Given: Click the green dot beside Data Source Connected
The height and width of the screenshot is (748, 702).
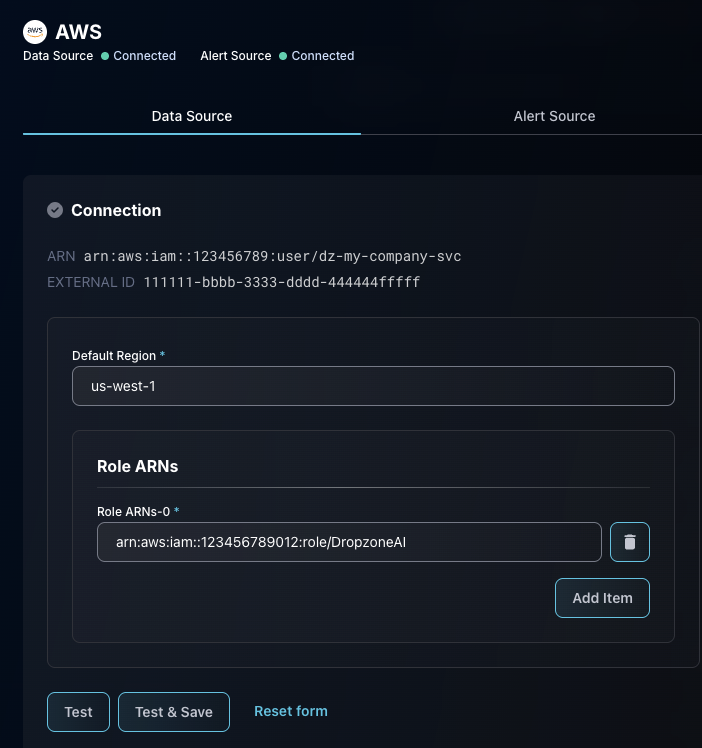Looking at the screenshot, I should pos(105,56).
